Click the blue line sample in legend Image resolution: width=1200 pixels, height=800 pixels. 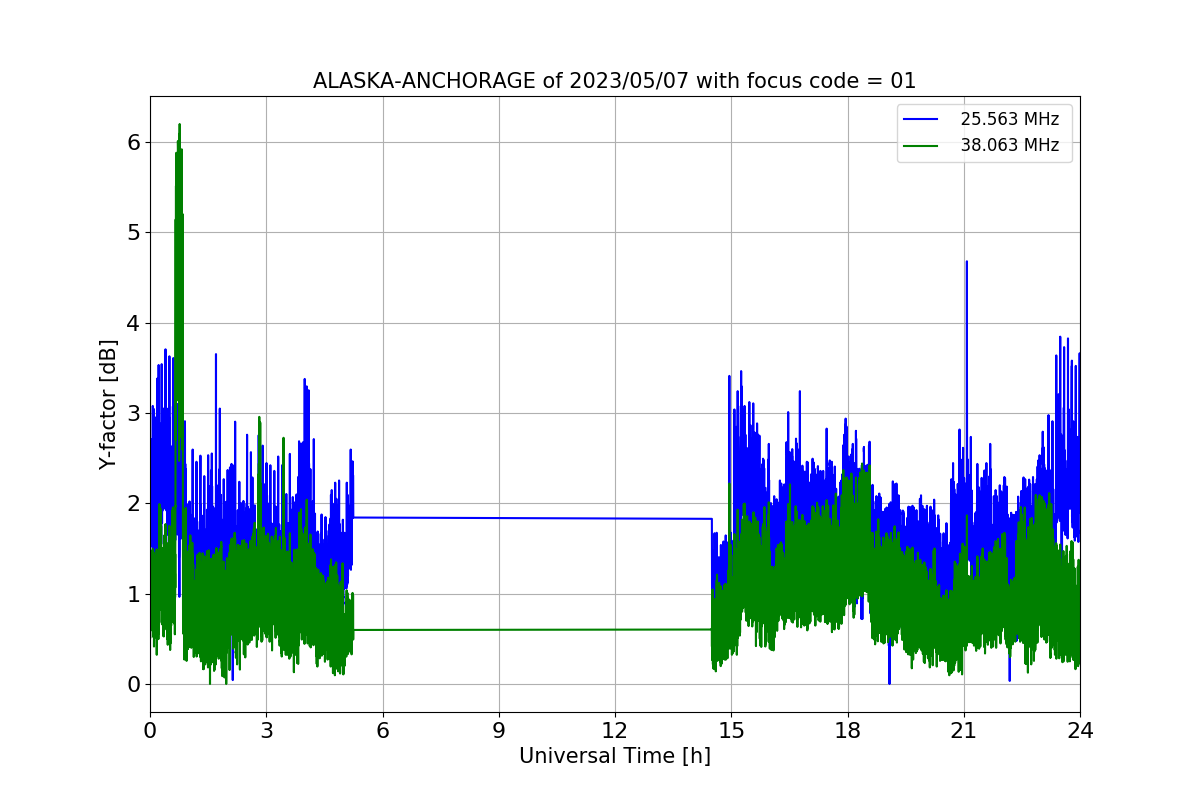923,120
